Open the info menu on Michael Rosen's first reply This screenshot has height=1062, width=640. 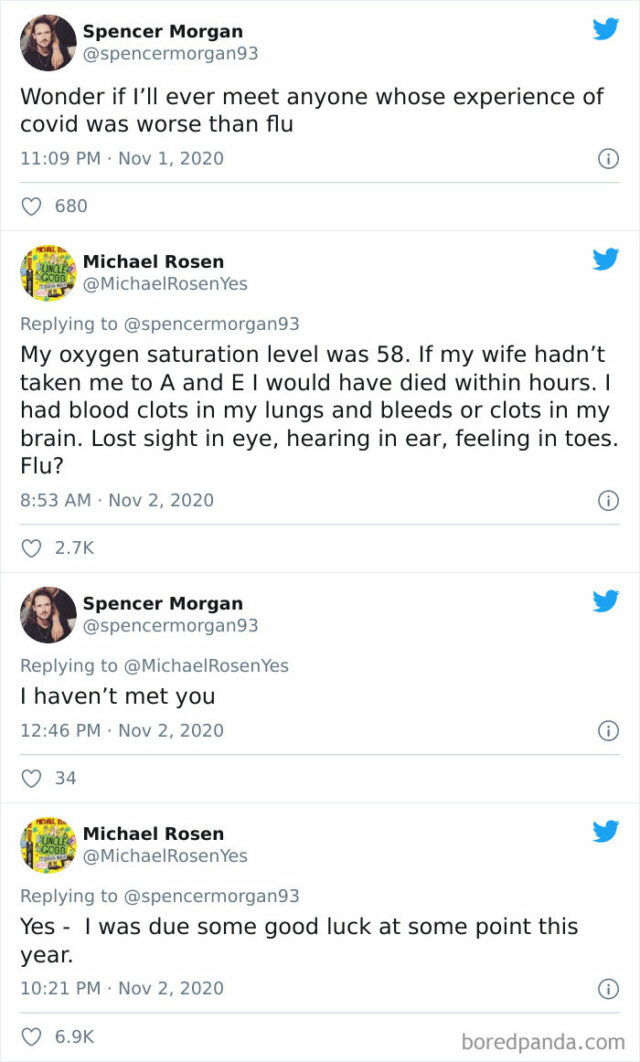pos(609,500)
